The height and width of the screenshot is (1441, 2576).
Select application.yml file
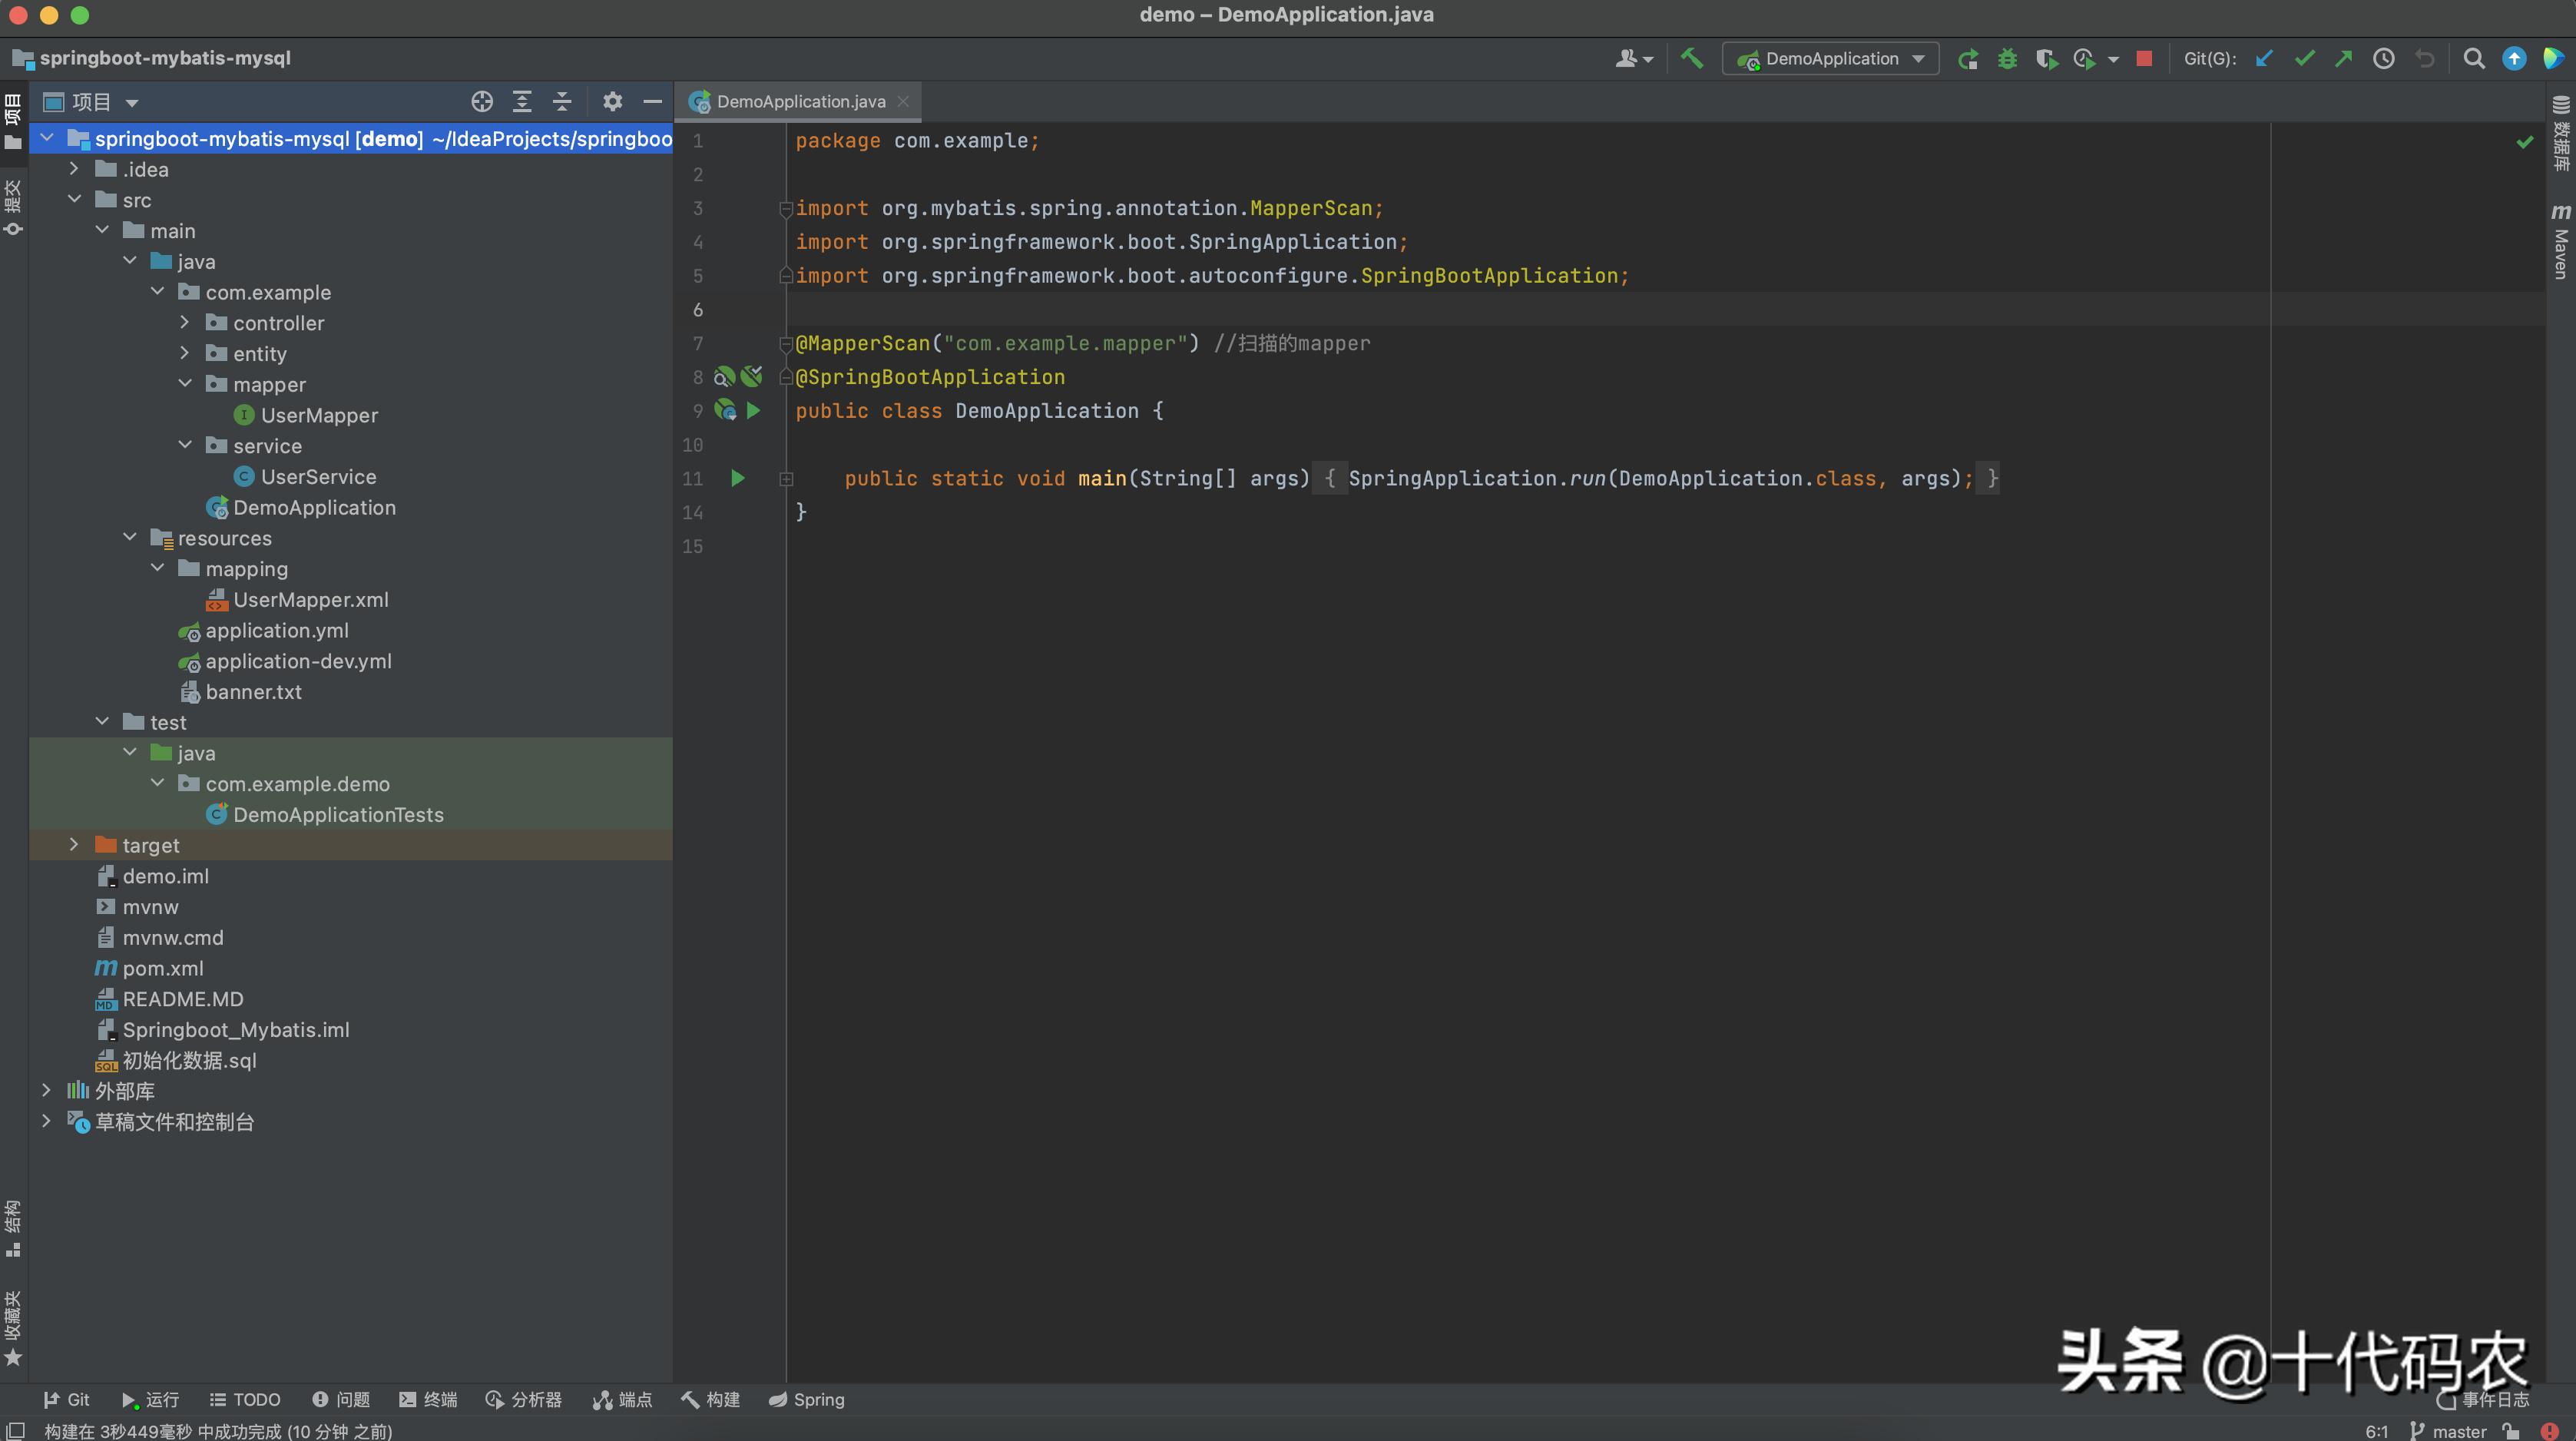[276, 630]
